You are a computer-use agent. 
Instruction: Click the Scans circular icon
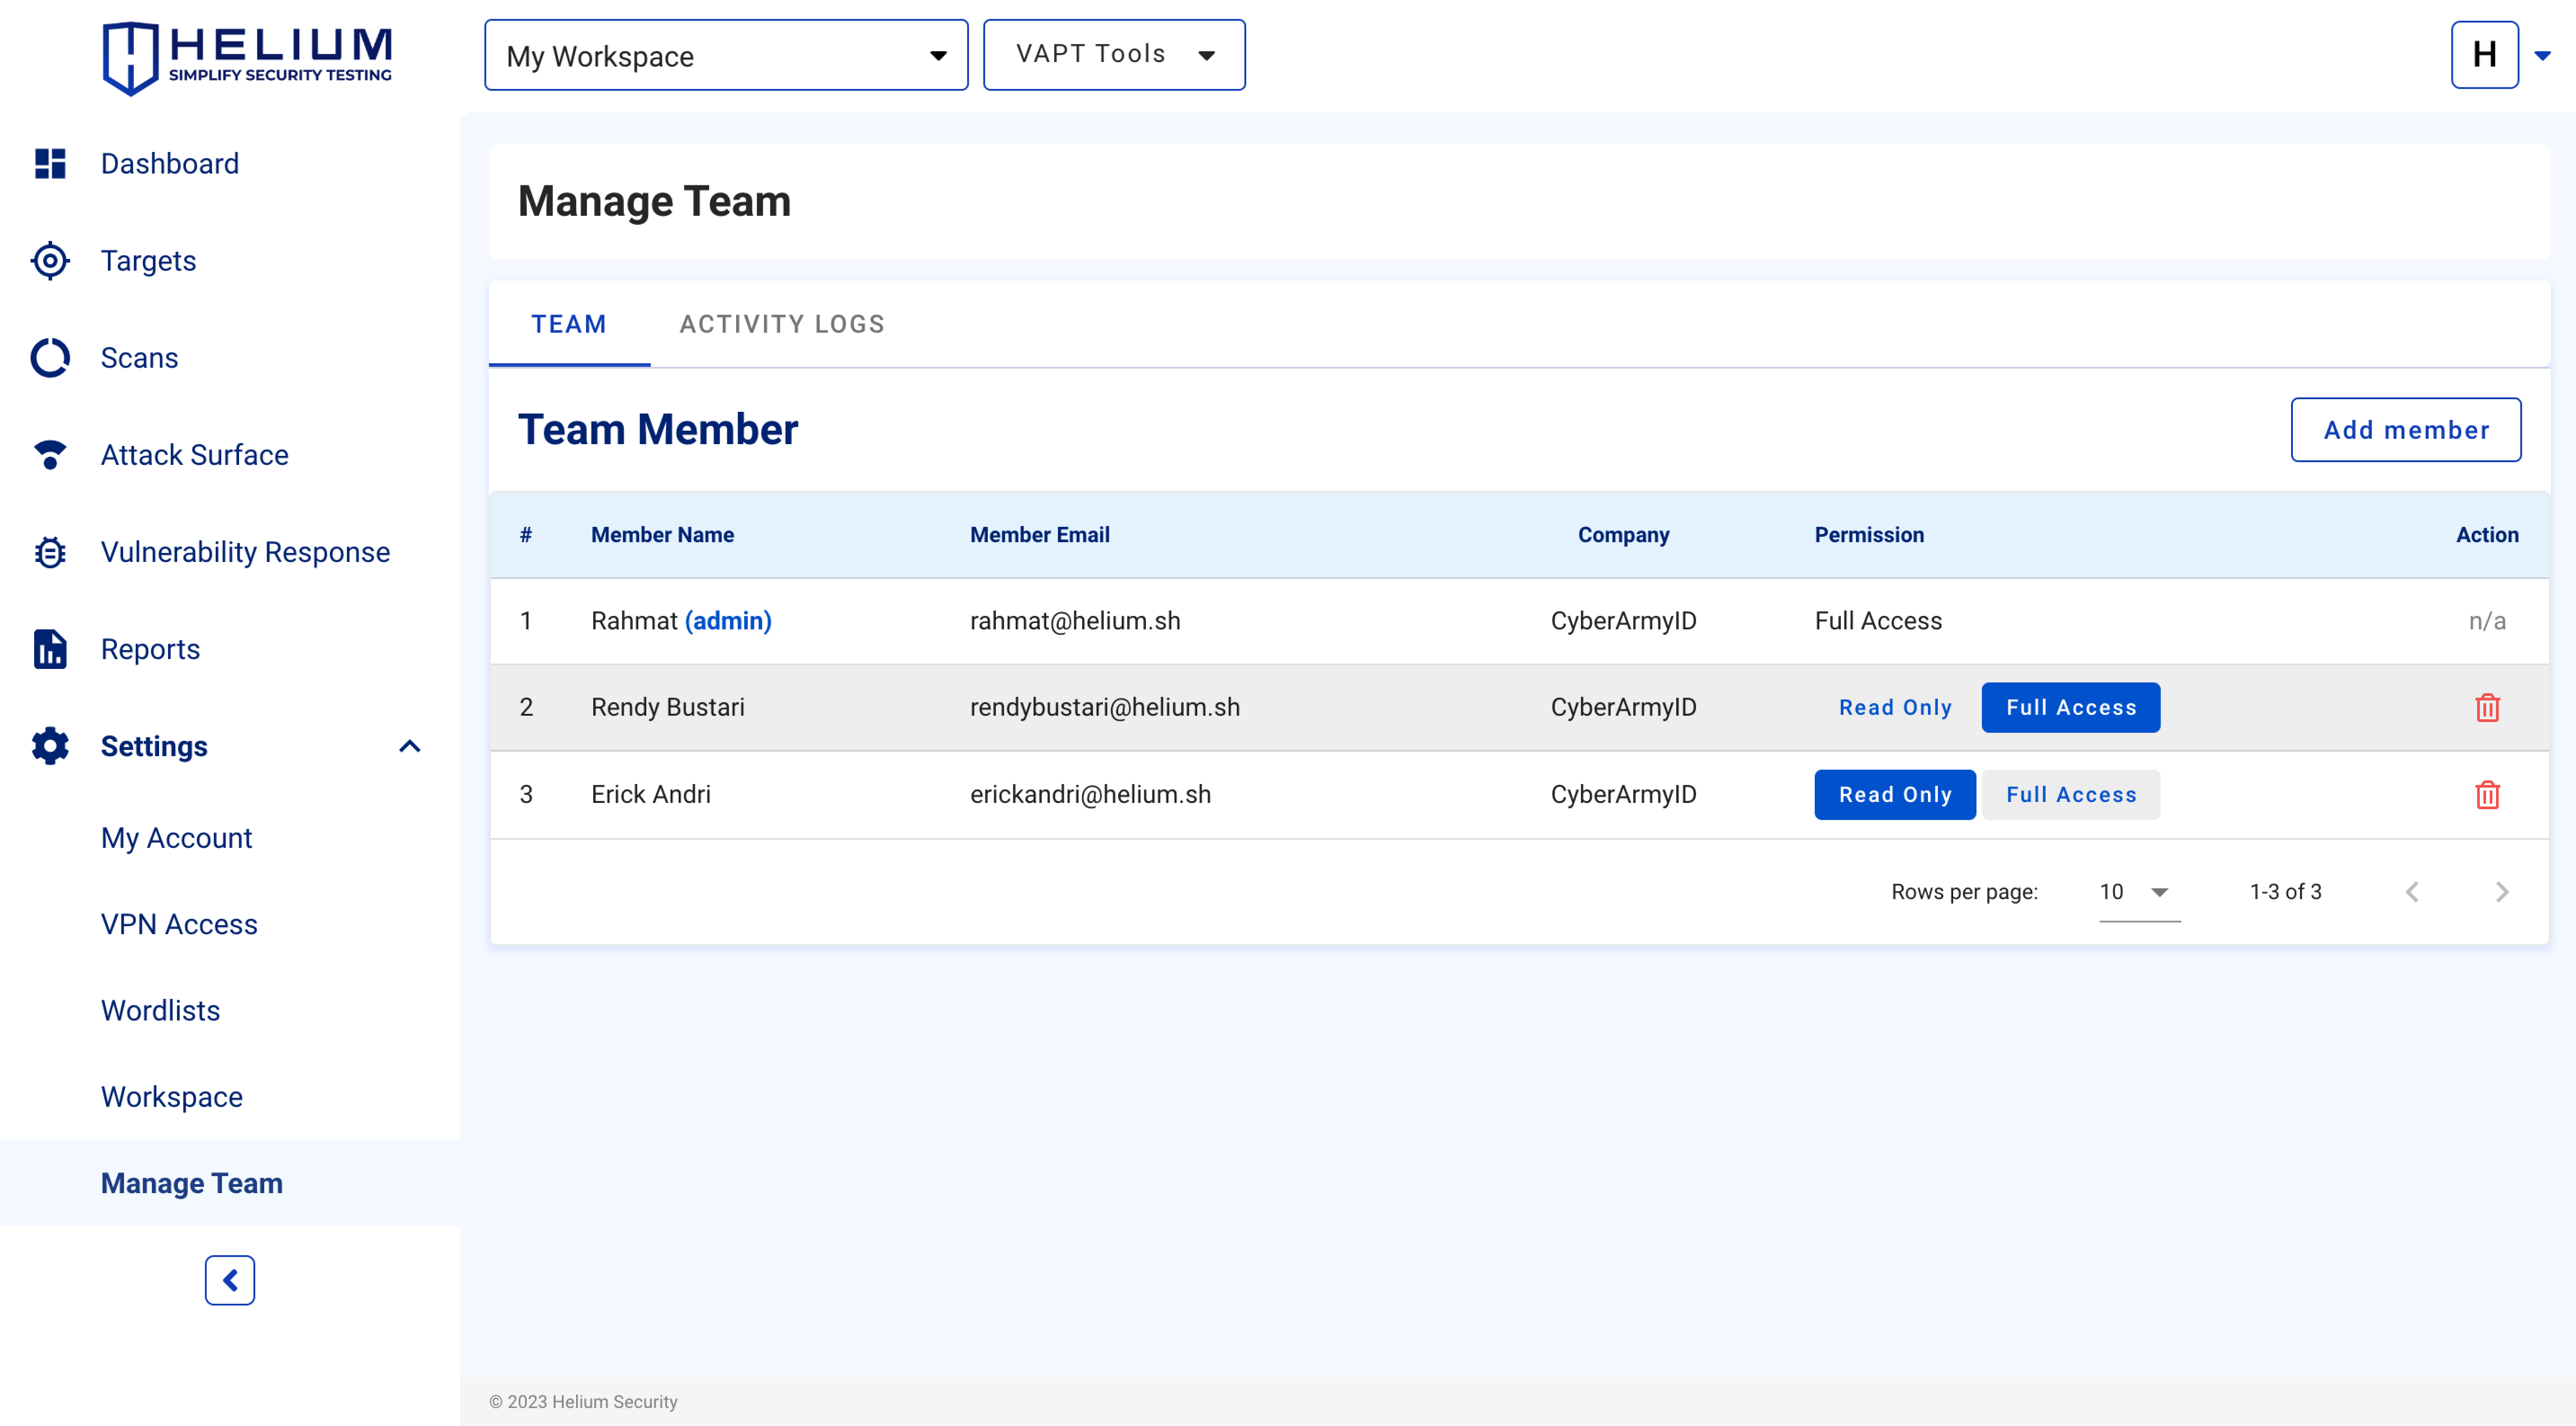pos(50,358)
